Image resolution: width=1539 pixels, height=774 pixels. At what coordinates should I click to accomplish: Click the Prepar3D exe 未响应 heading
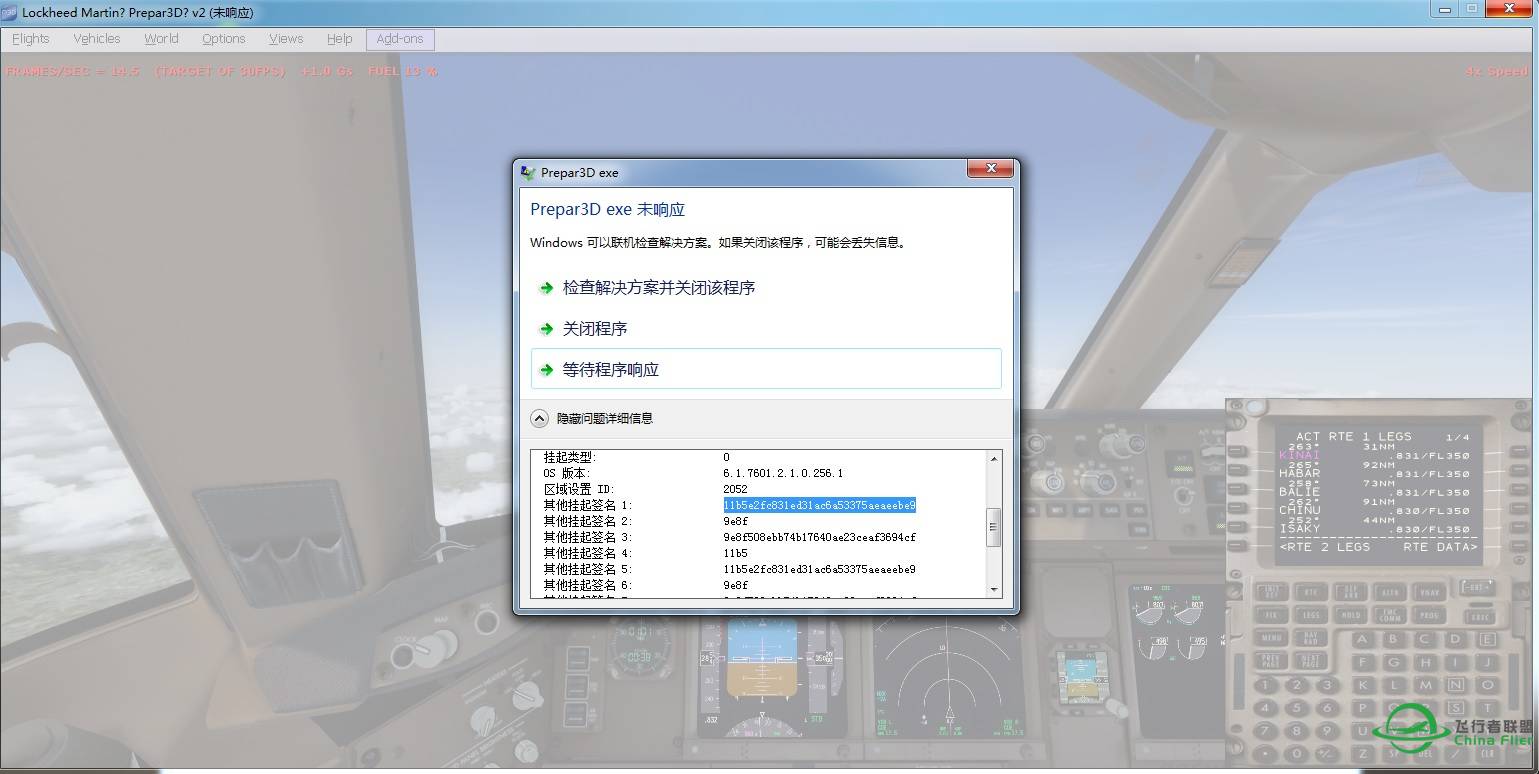tap(607, 210)
